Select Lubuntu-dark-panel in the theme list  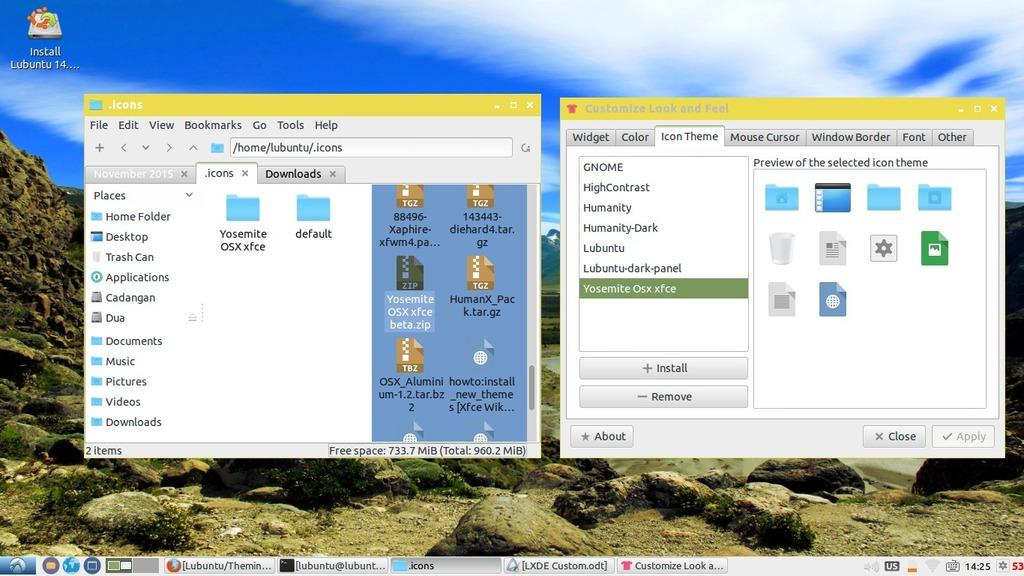point(634,268)
